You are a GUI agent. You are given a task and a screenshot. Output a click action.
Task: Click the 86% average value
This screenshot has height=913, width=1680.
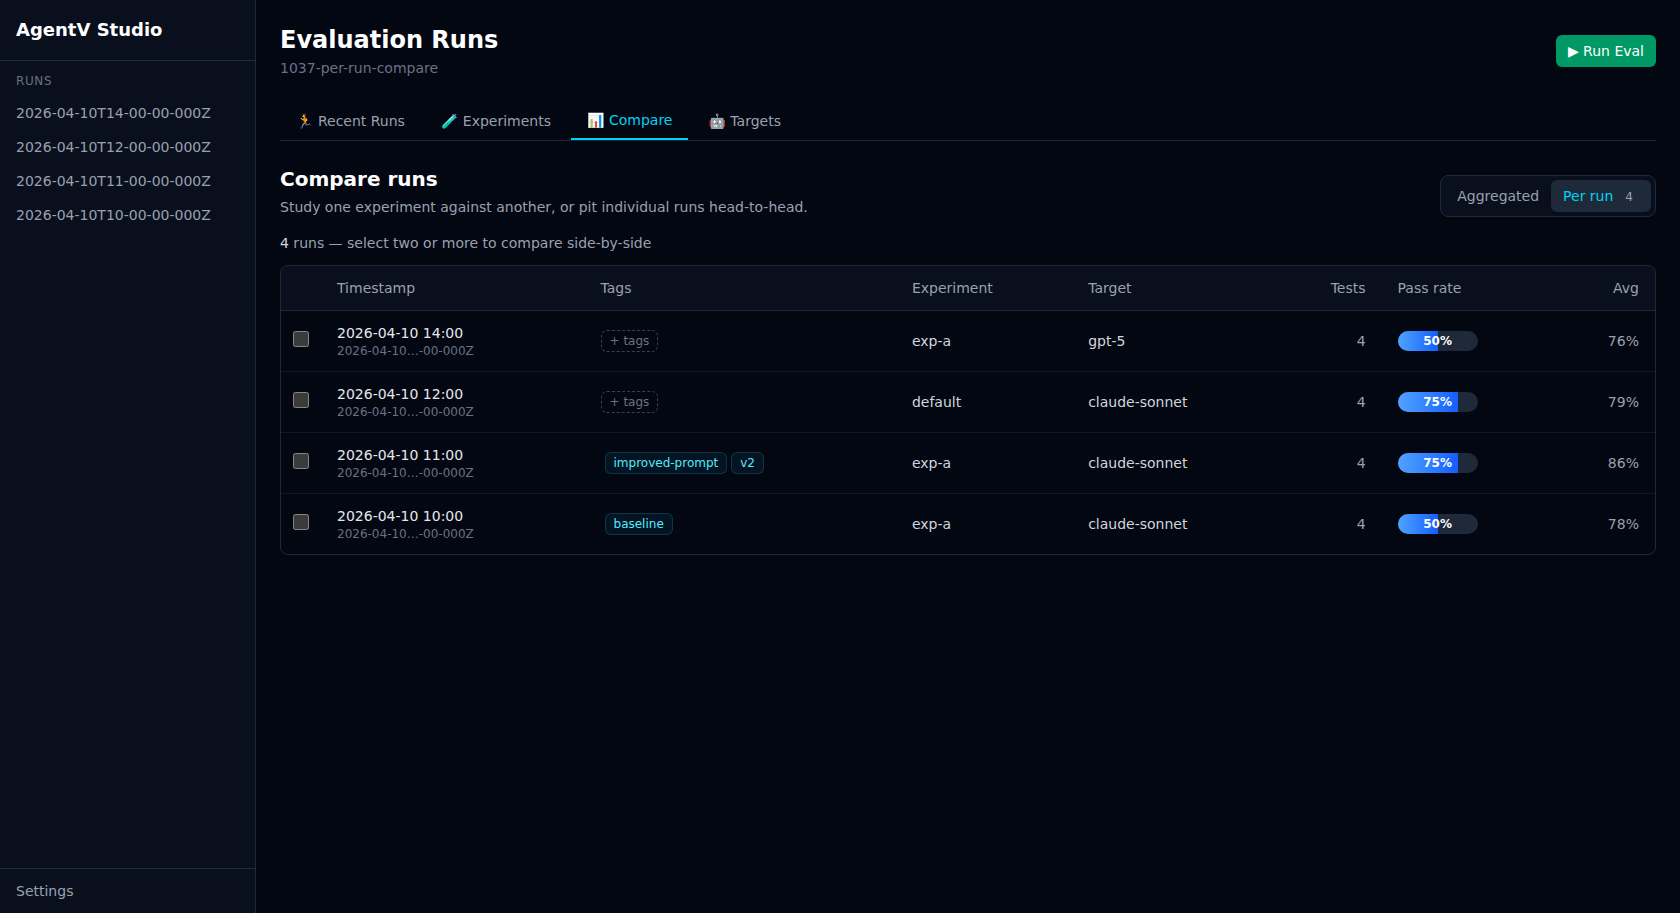pyautogui.click(x=1623, y=463)
